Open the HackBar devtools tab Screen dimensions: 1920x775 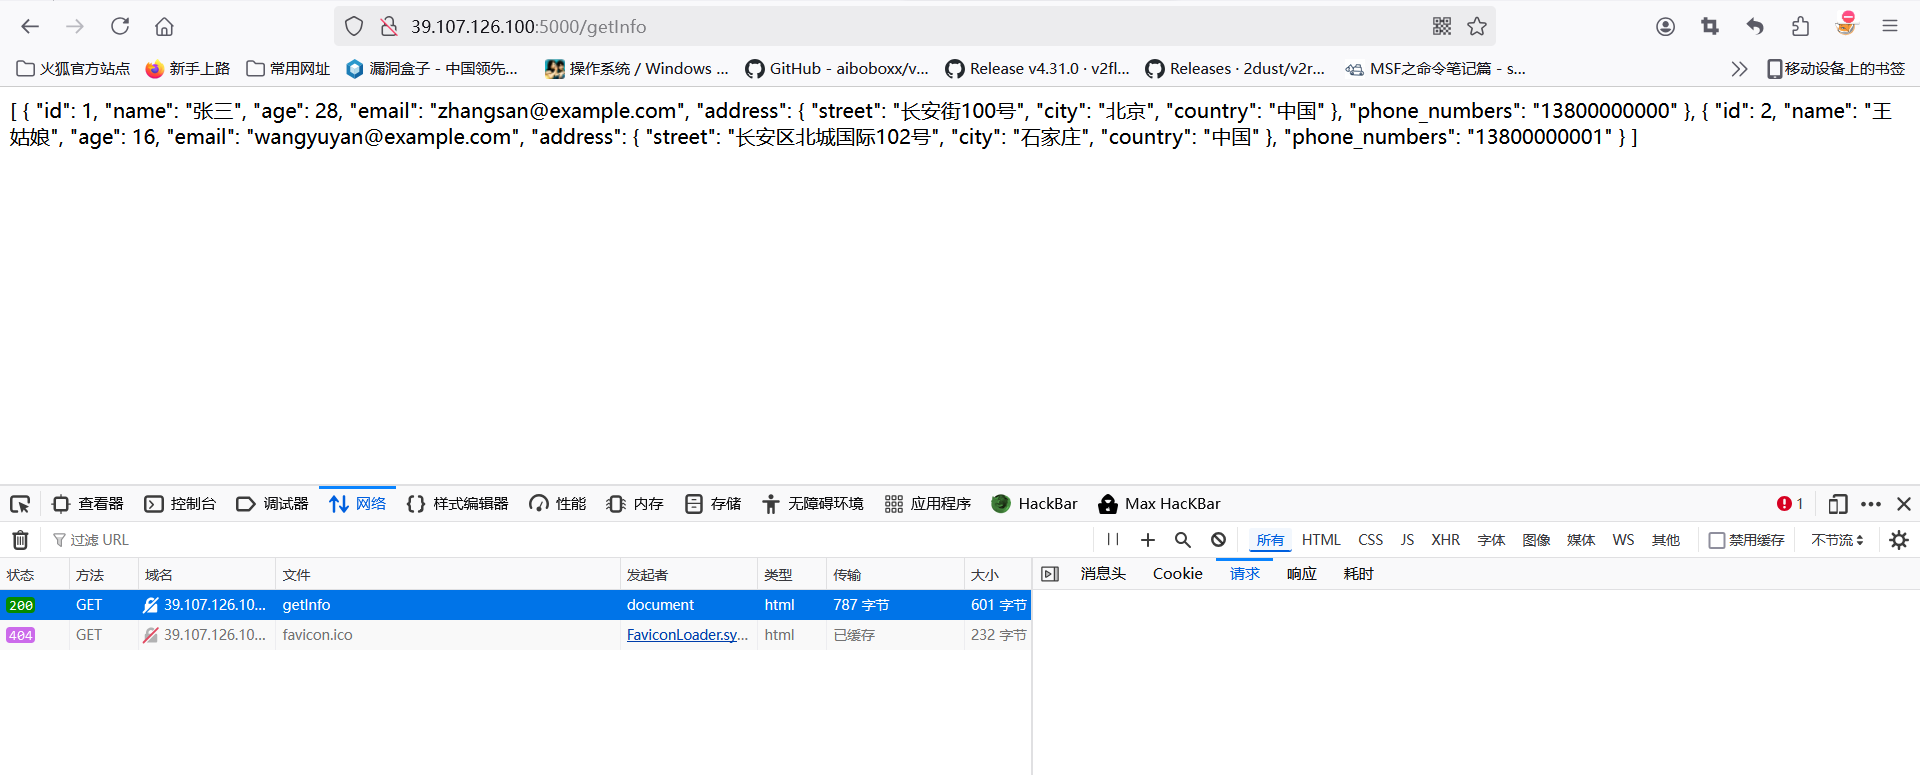[x=1035, y=504]
